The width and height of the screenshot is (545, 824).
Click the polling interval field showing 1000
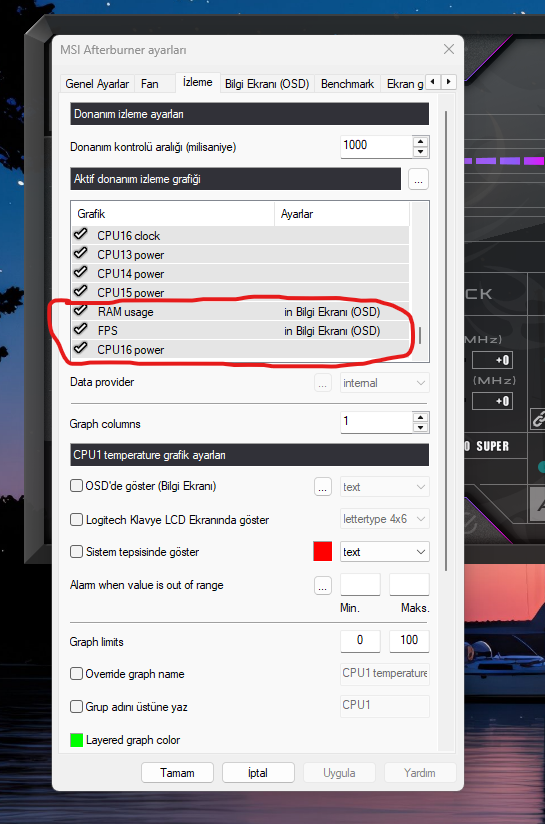pos(376,146)
